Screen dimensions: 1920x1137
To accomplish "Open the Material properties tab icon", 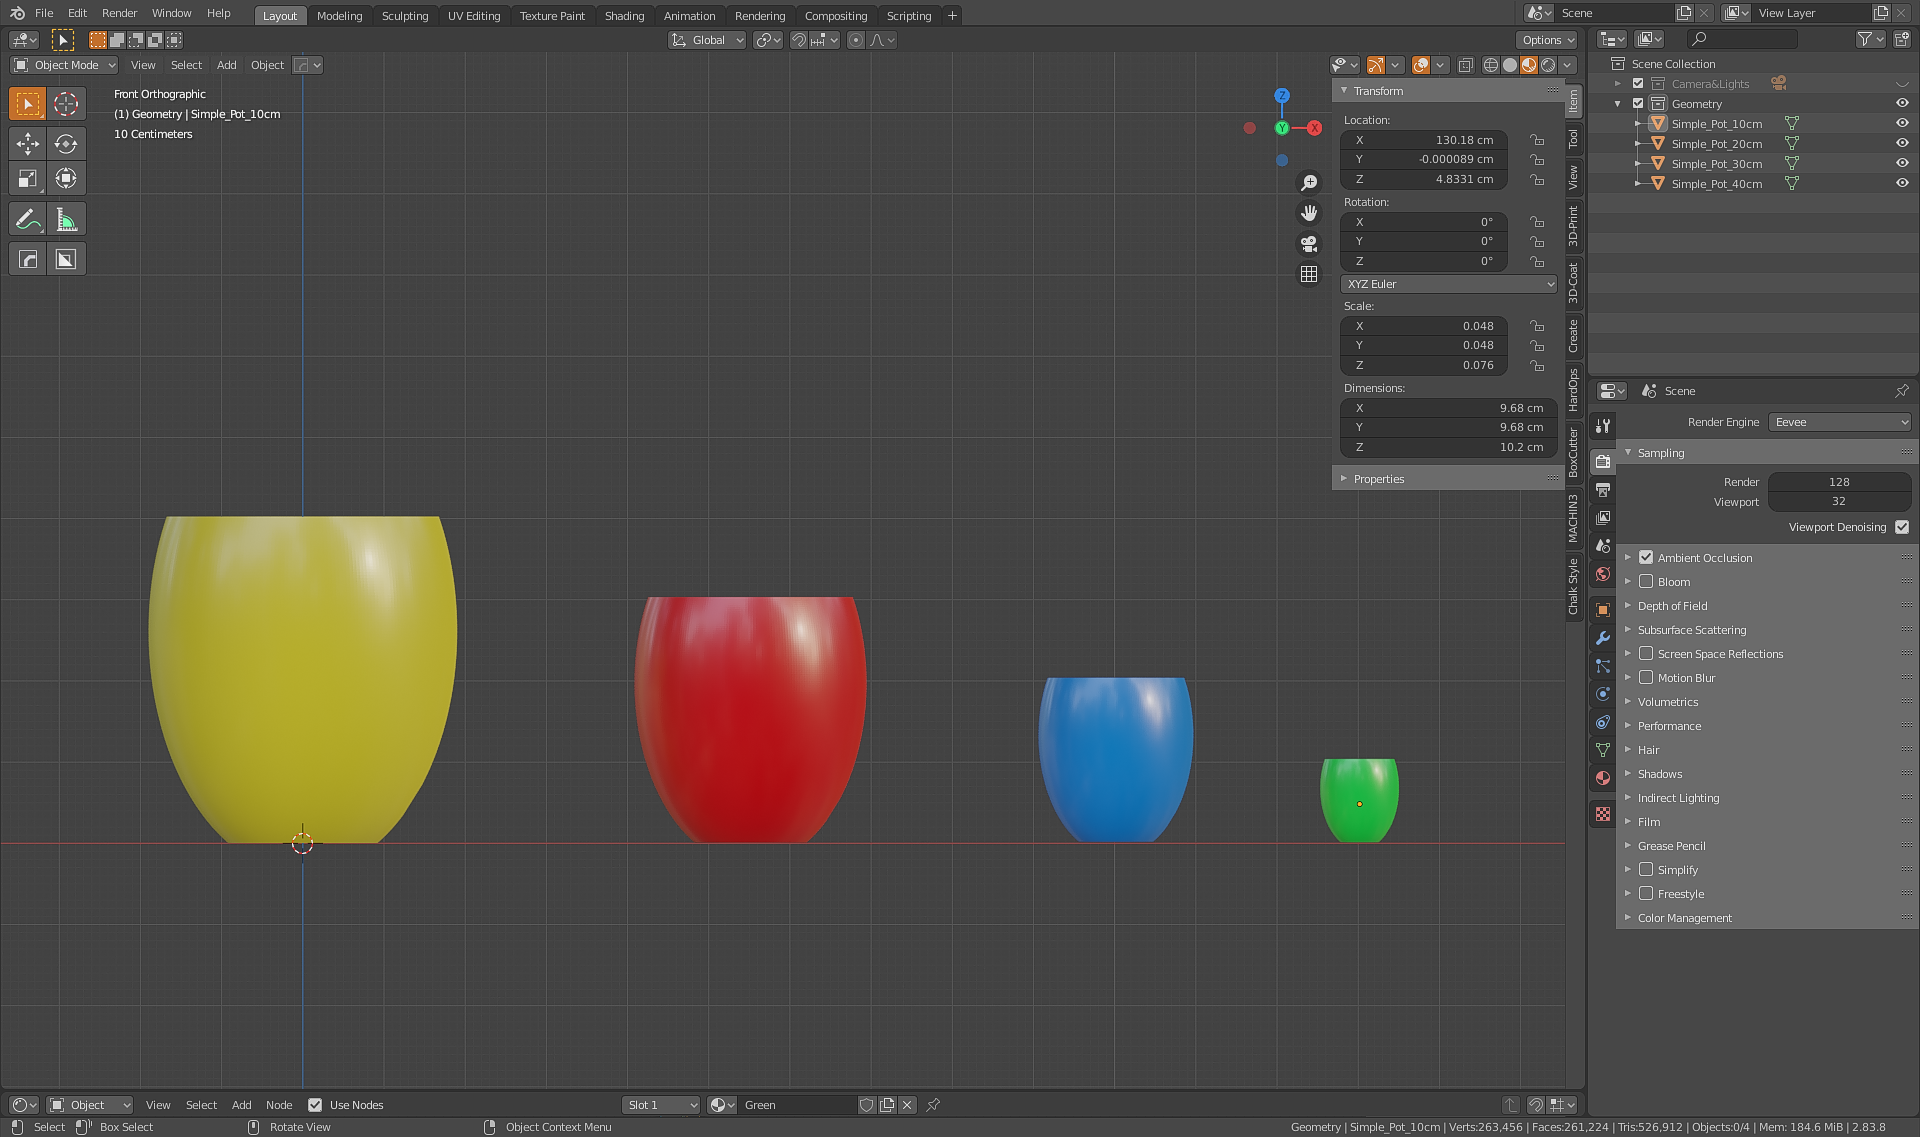I will [x=1603, y=778].
